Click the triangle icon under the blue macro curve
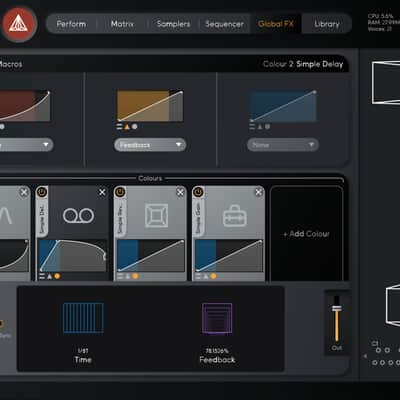 [260, 126]
